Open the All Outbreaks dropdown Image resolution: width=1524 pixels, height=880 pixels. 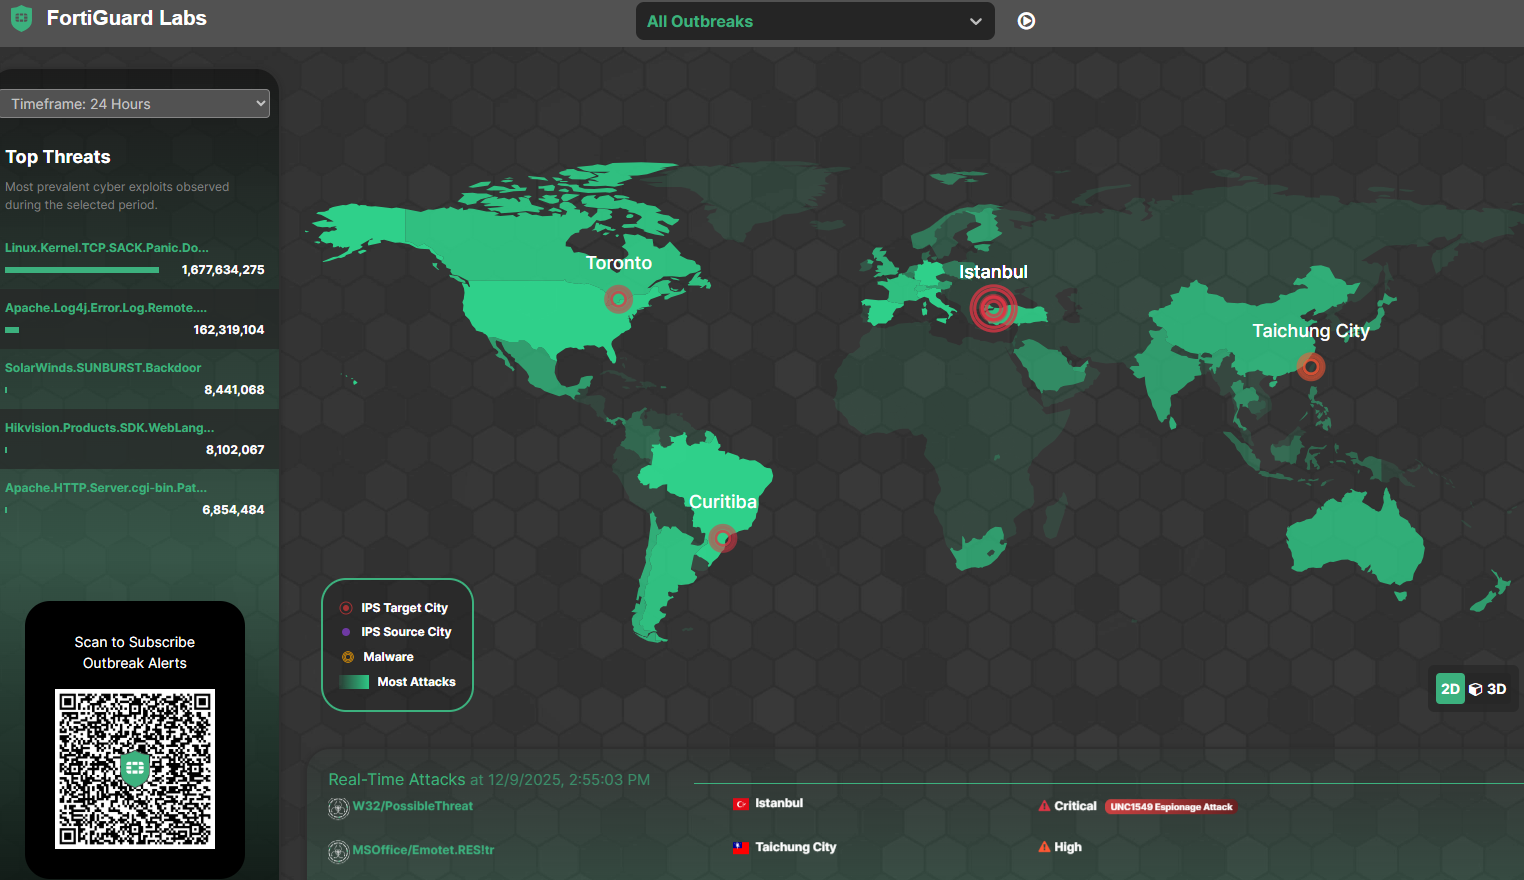coord(814,20)
